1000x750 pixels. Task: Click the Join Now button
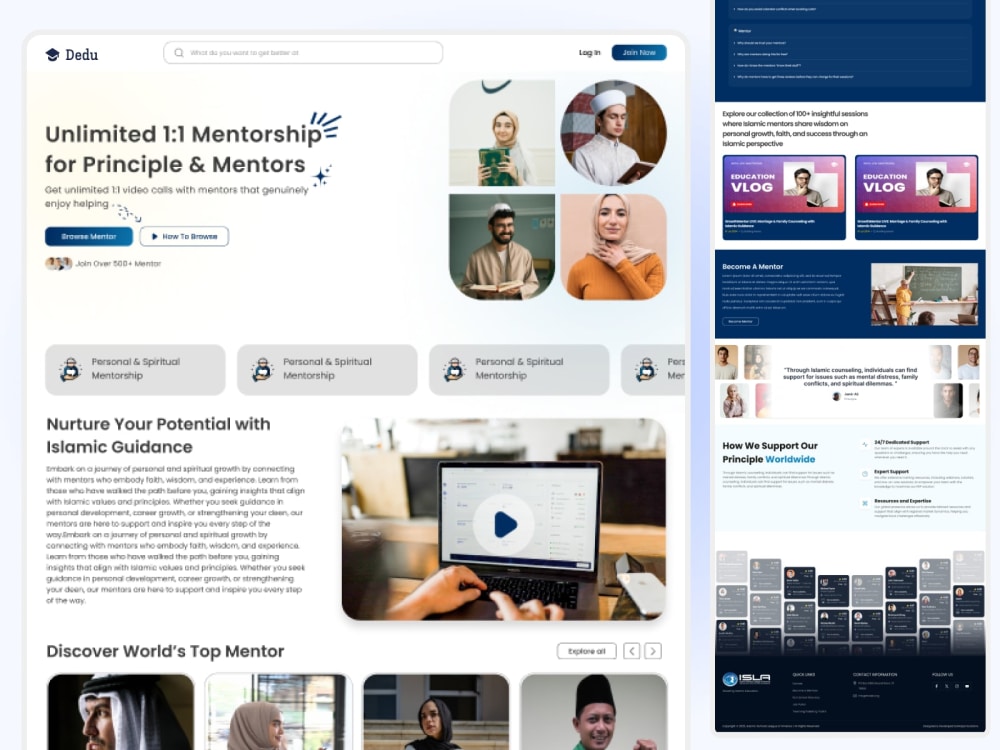(639, 52)
